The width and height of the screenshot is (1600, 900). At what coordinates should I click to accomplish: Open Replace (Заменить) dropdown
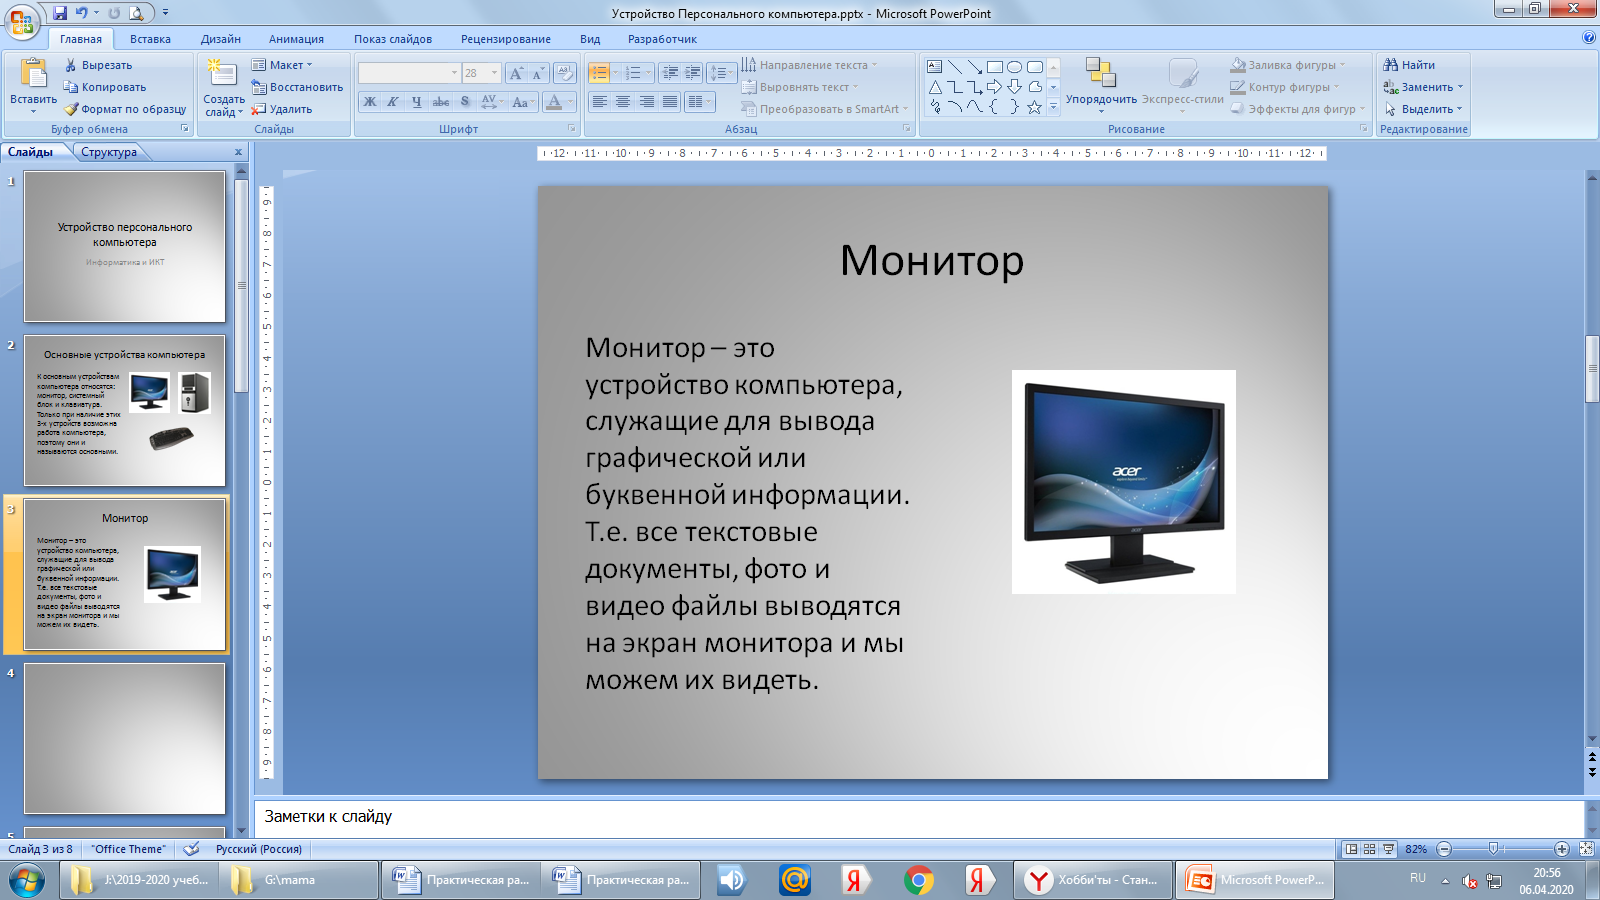1423,87
